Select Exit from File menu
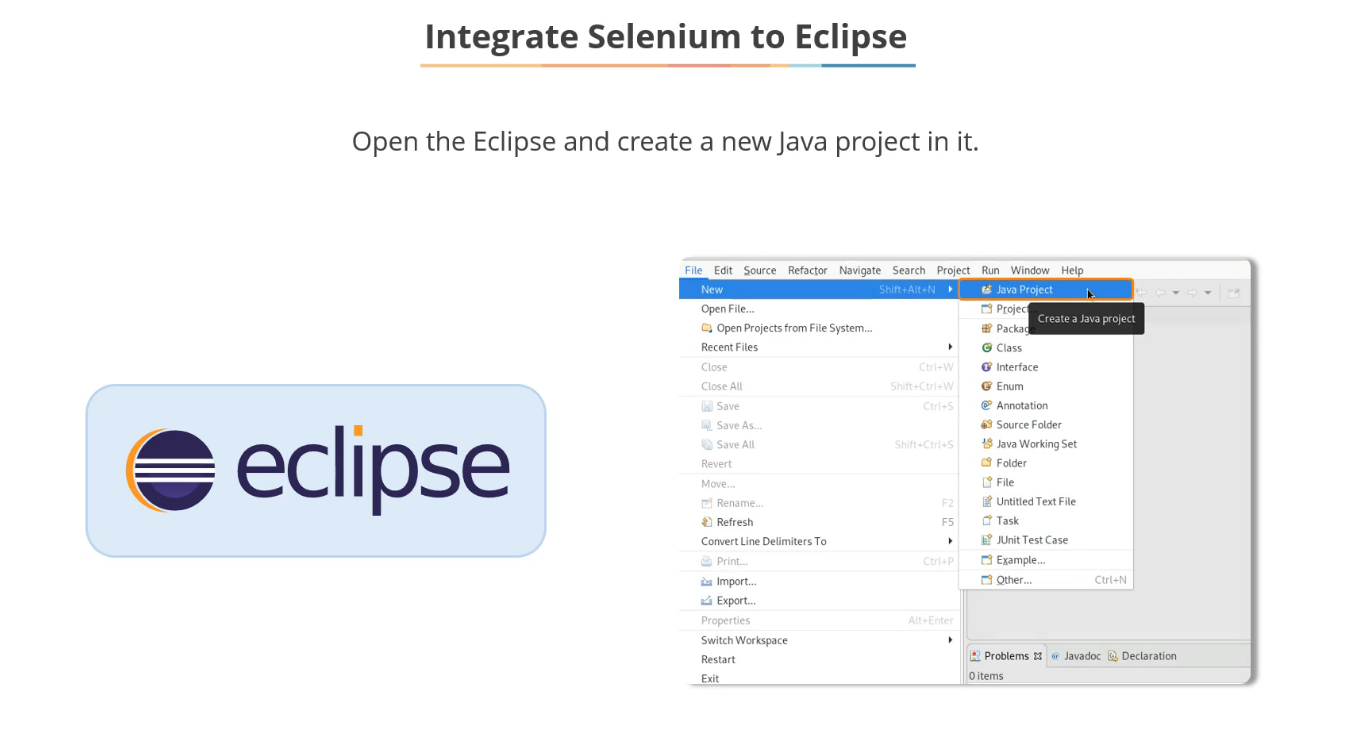 (x=819, y=678)
